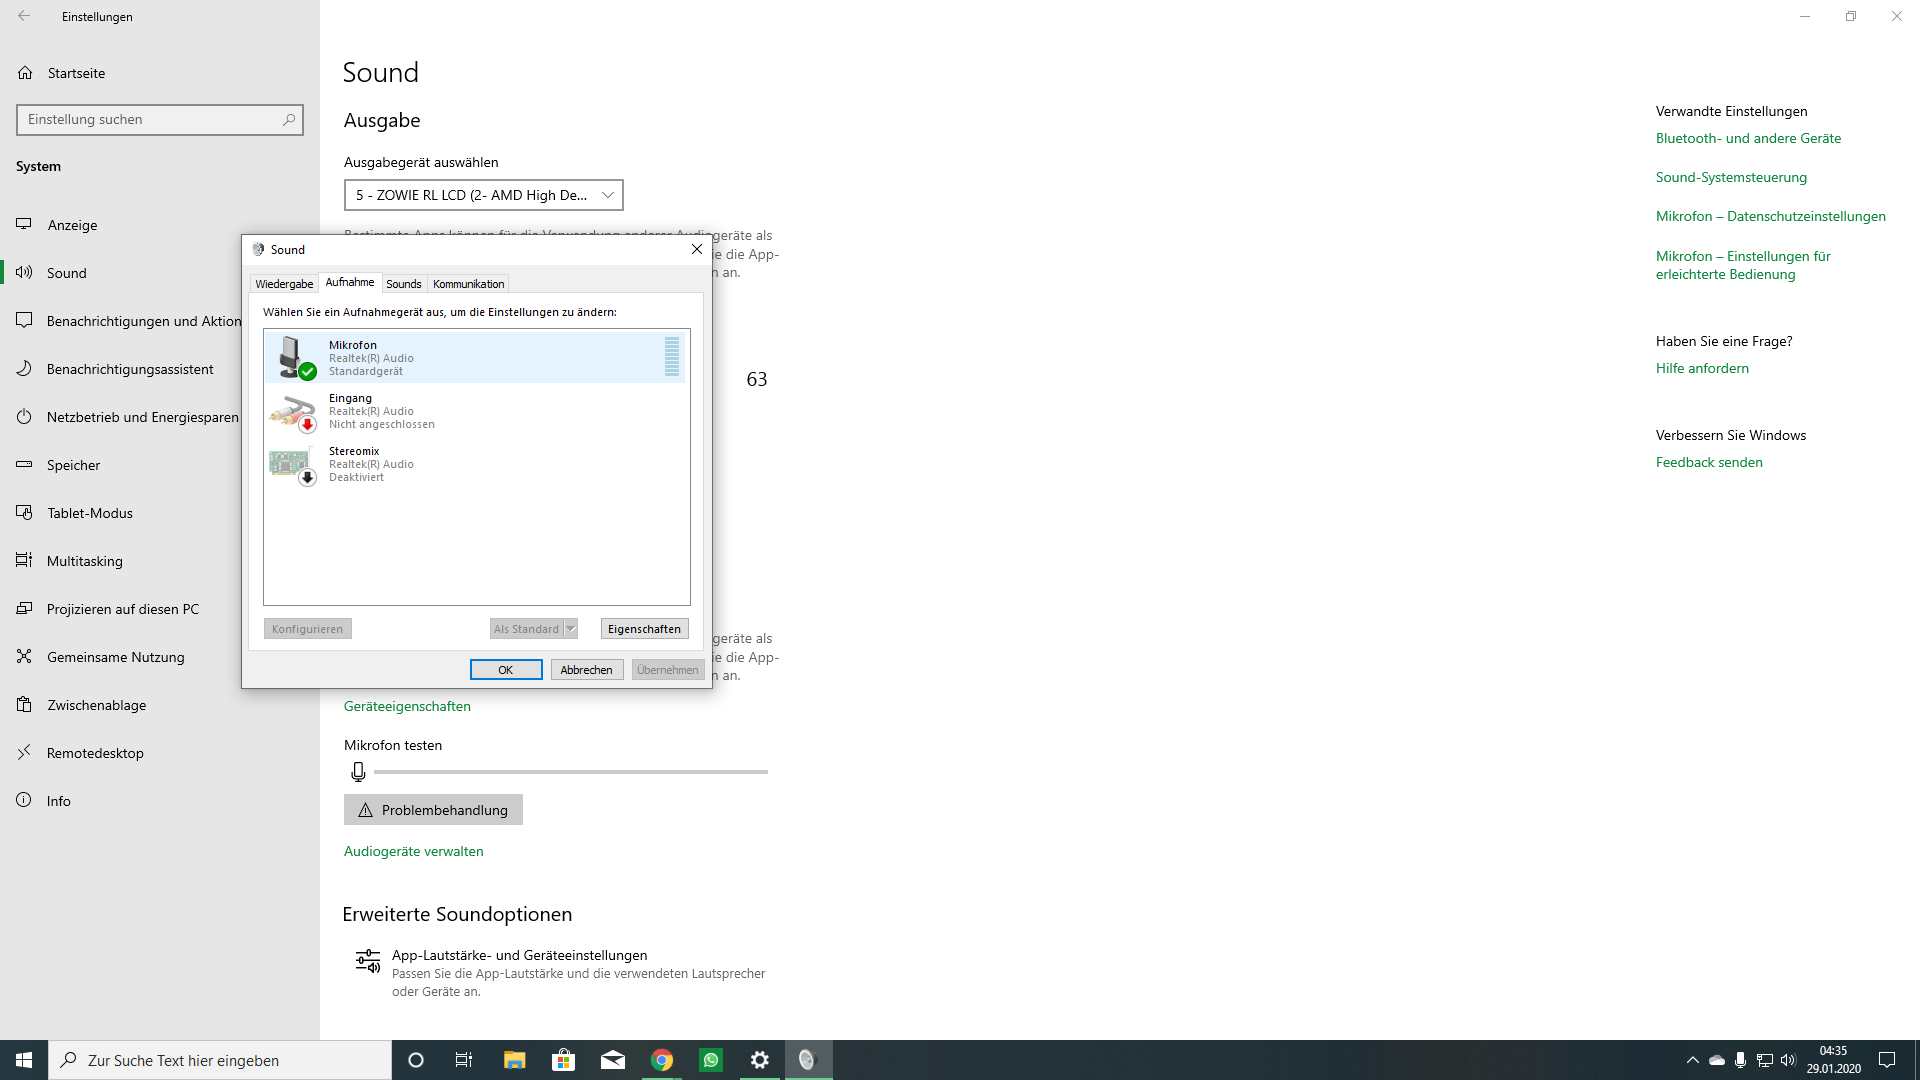The height and width of the screenshot is (1080, 1920).
Task: Select Tablet-Modus in the sidebar
Action: [90, 512]
